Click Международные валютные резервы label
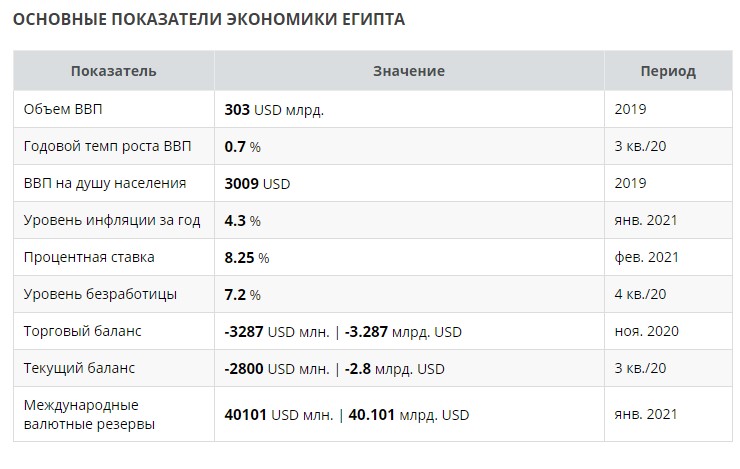 pos(89,414)
